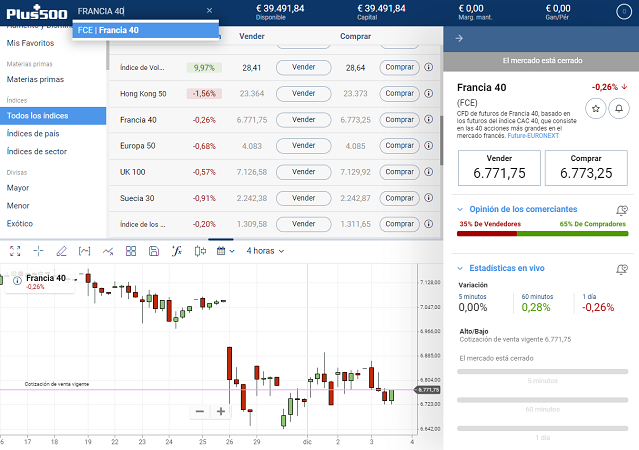
Task: Clear the FRANCIA 40 search text
Action: pos(209,11)
